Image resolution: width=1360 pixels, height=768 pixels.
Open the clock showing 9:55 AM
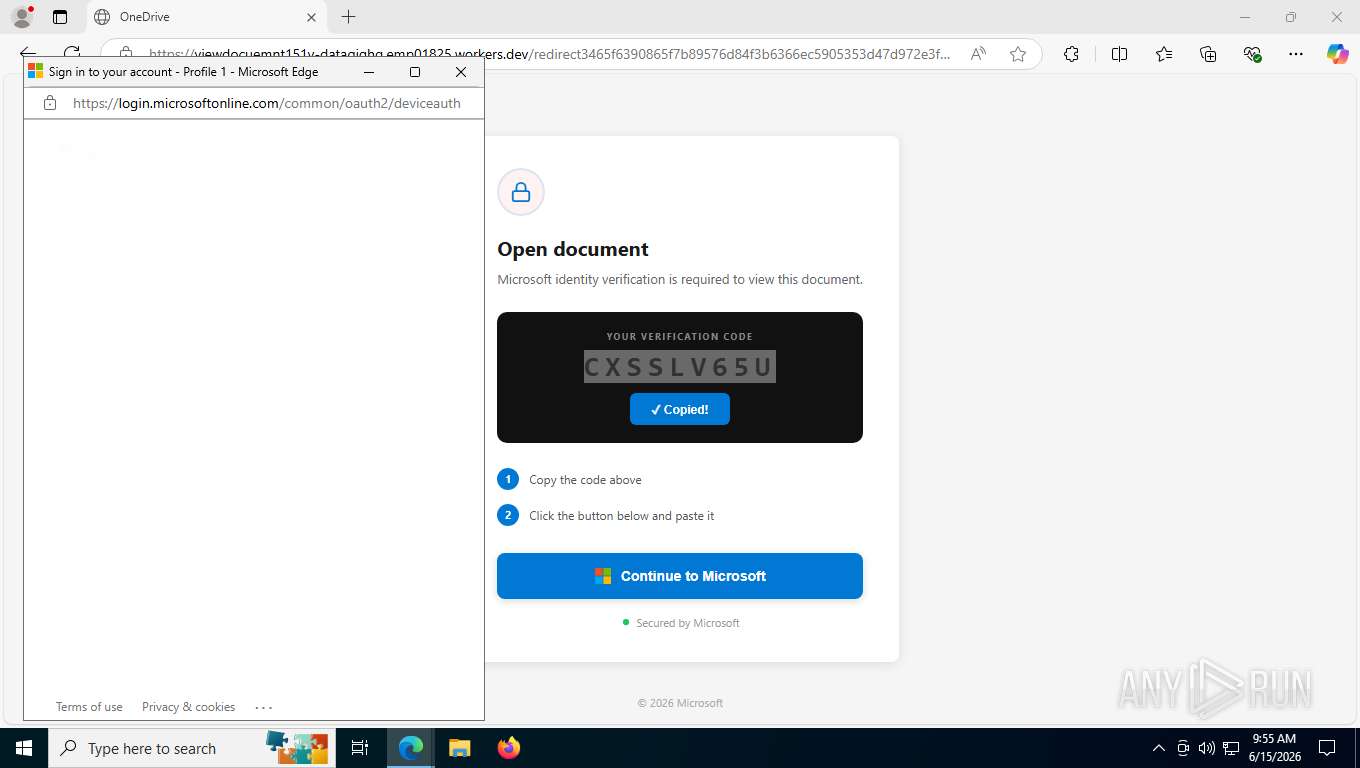1275,748
